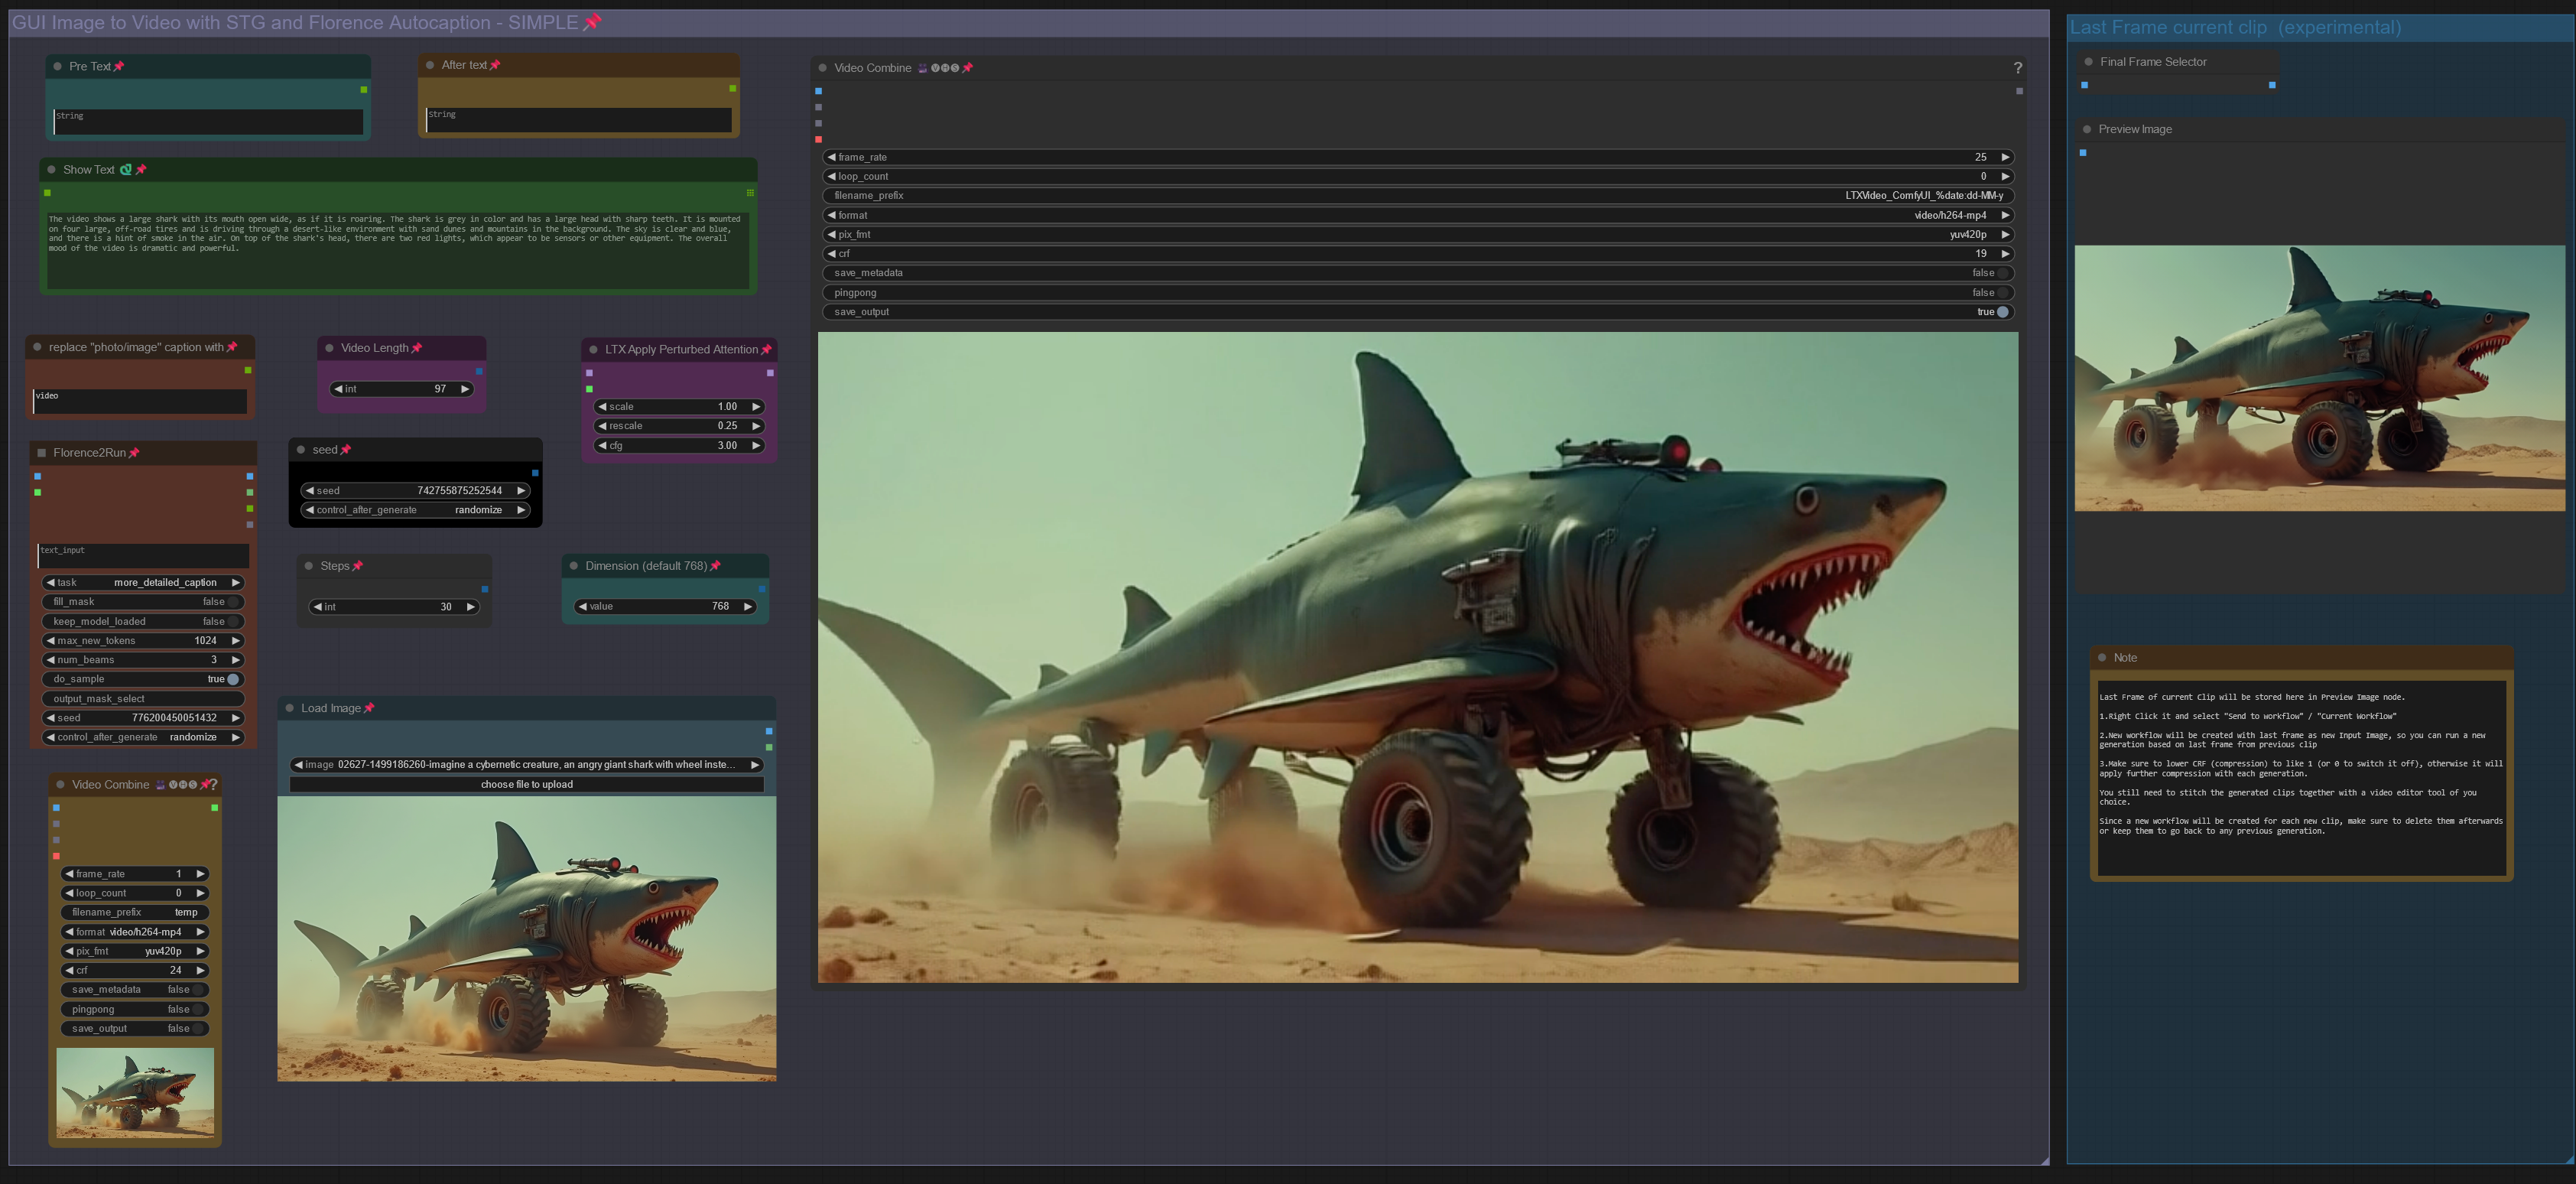This screenshot has height=1184, width=2576.
Task: Click the pin icon on LTX Apply Perturbed Attention
Action: click(766, 350)
